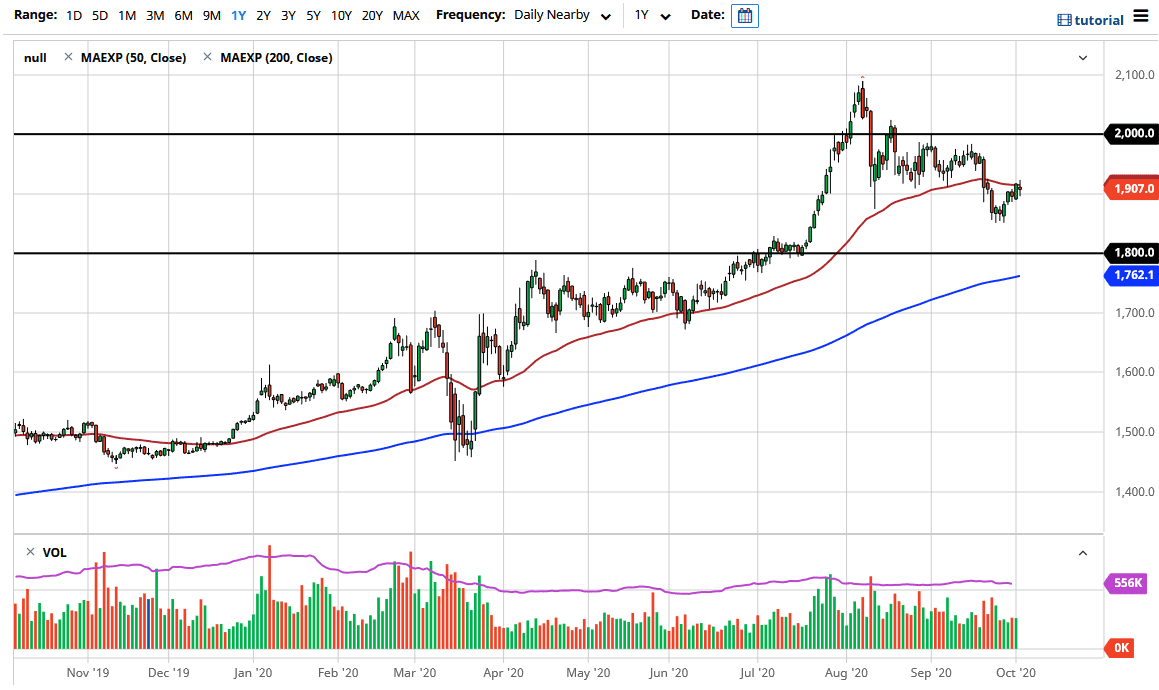This screenshot has height=690, width=1159.
Task: Click the Apr '20 time axis label
Action: (x=503, y=672)
